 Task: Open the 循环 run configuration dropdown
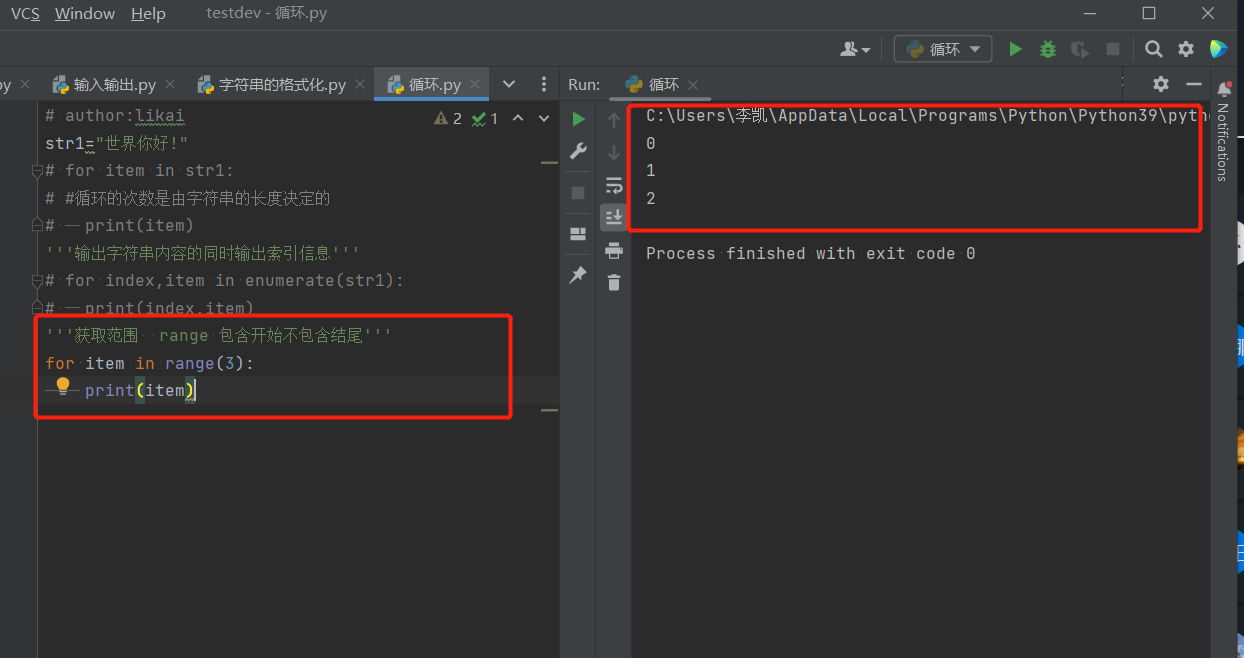click(942, 49)
